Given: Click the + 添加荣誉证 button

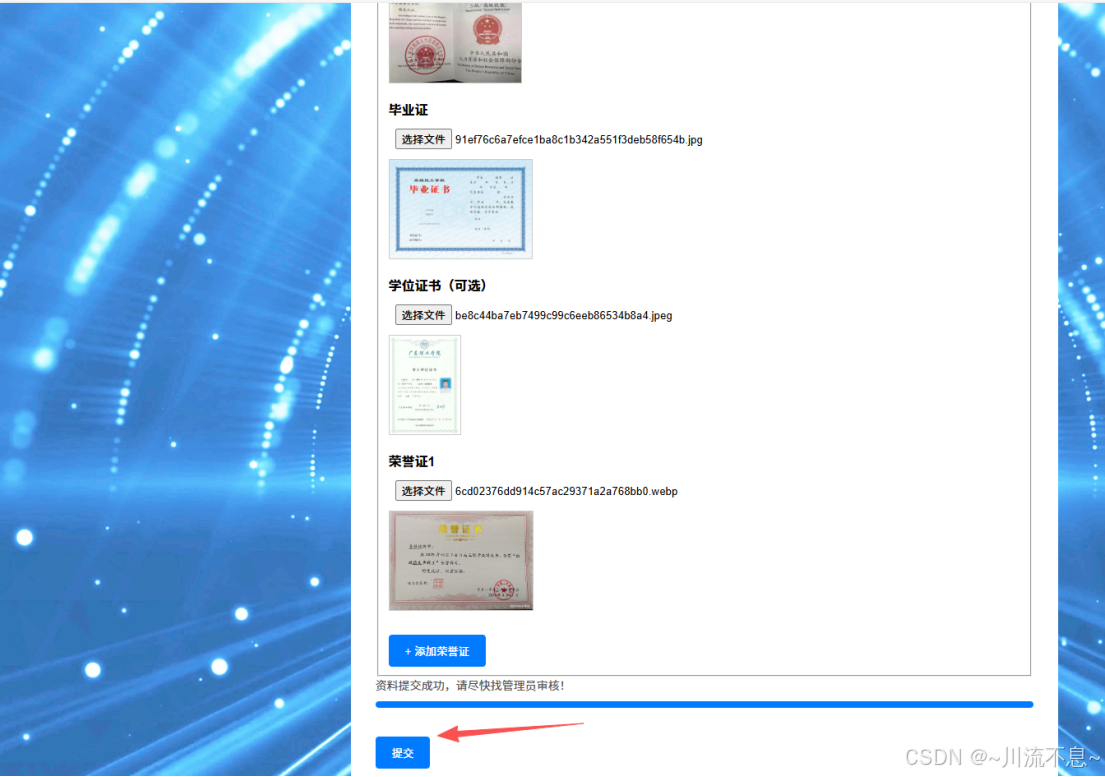Looking at the screenshot, I should [x=437, y=651].
